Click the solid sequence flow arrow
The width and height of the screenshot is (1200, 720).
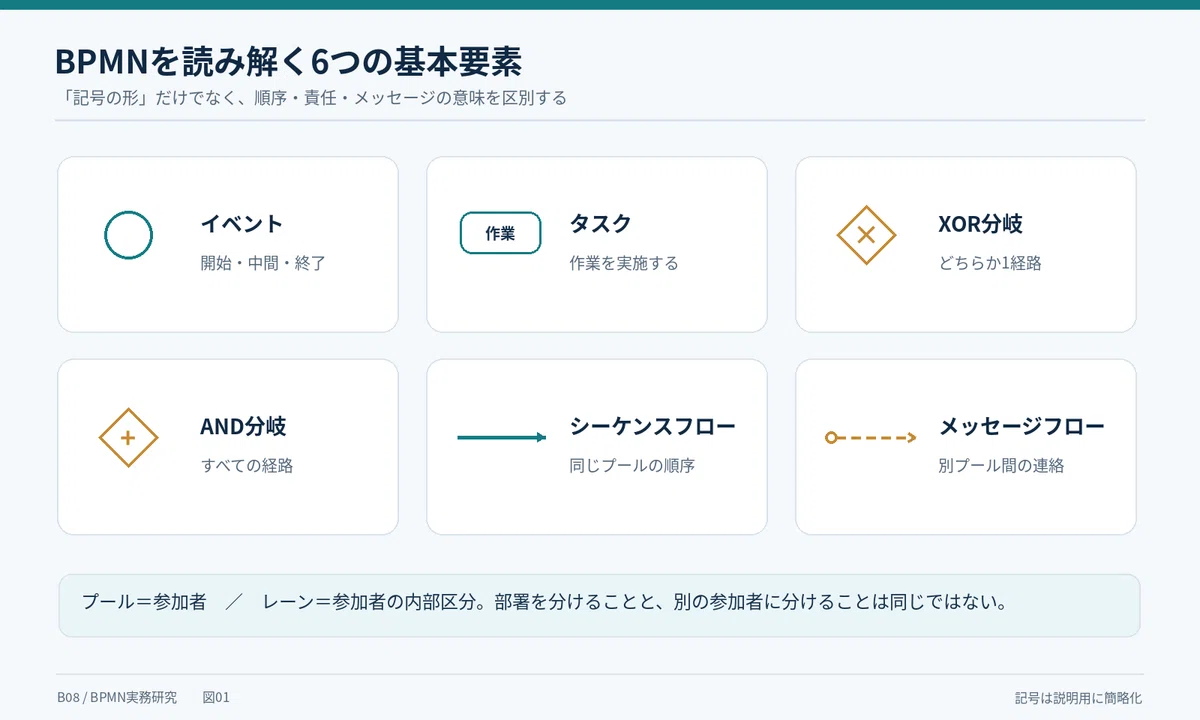[x=502, y=437]
